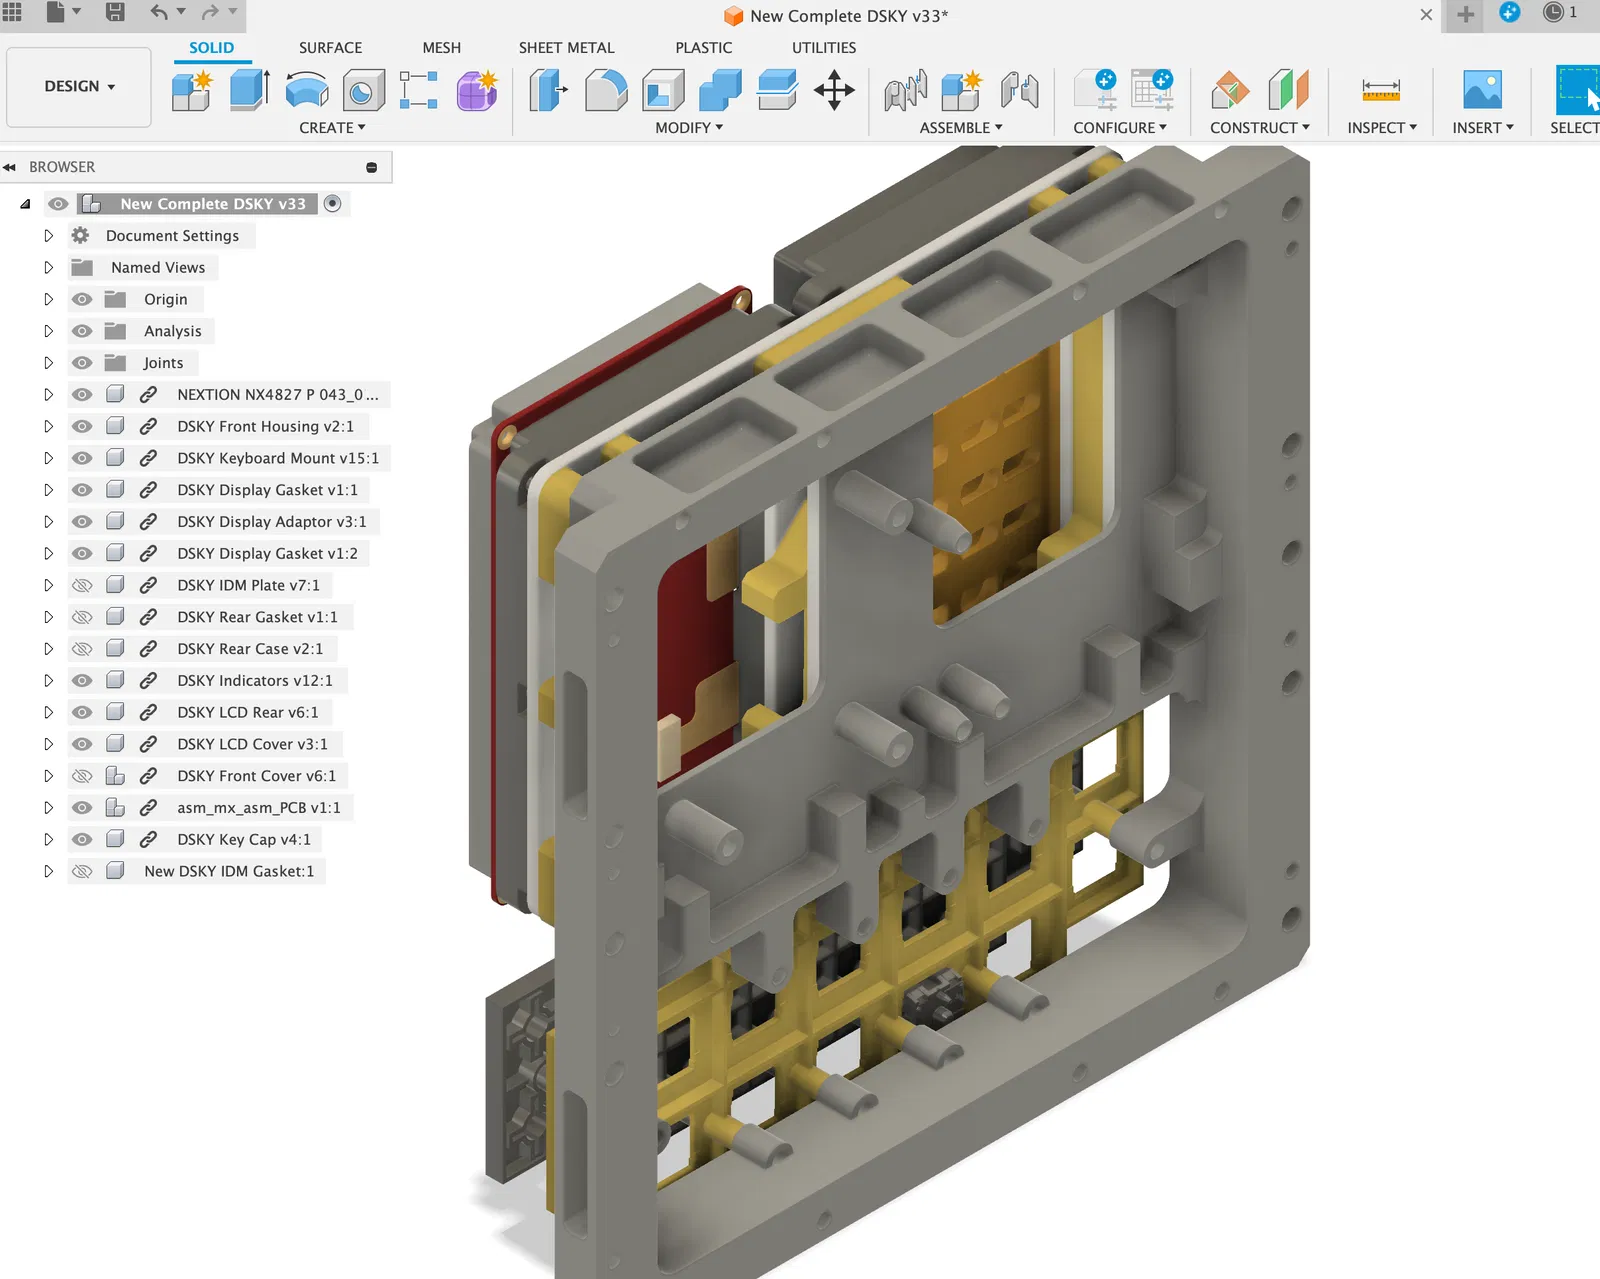Viewport: 1600px width, 1279px height.
Task: Select the Extrude tool
Action: tap(249, 90)
